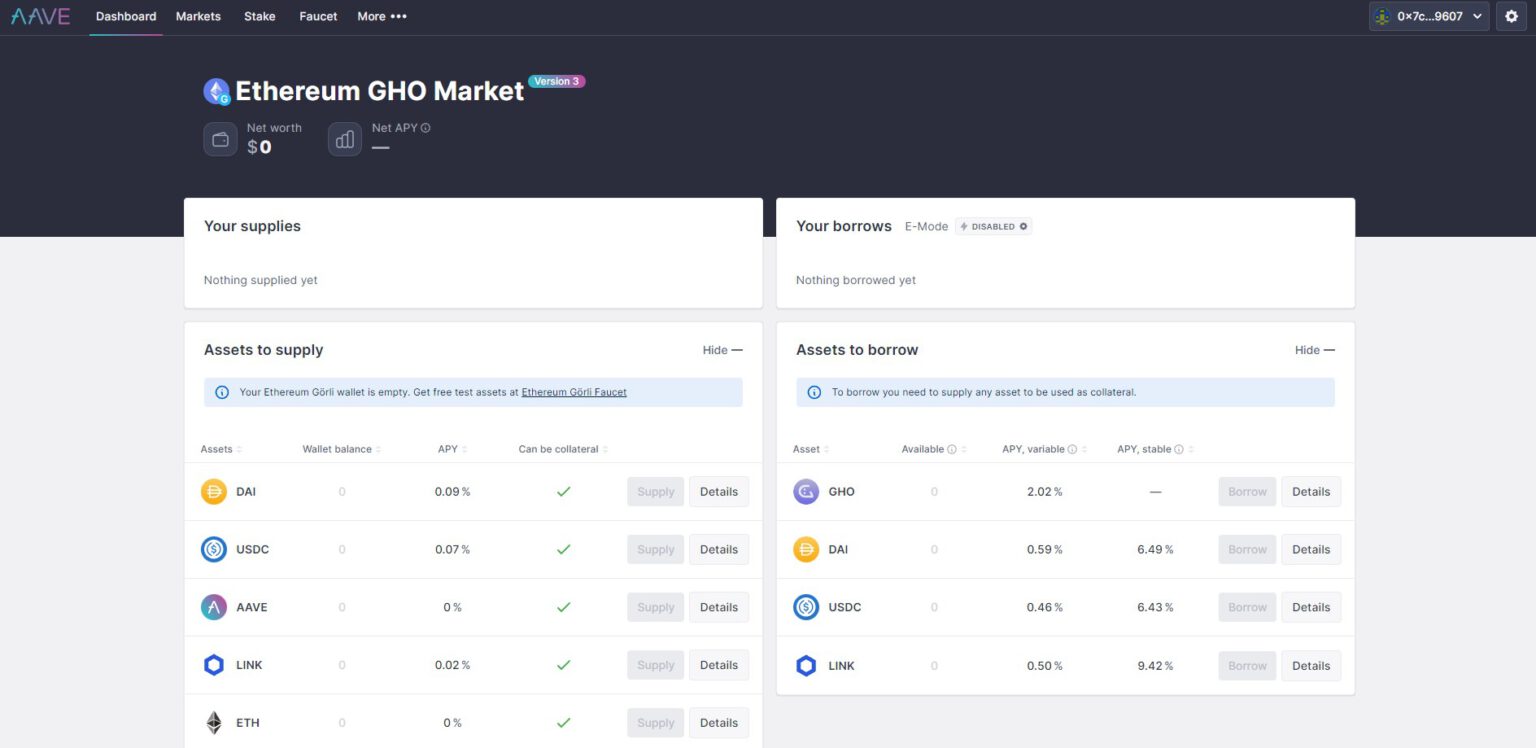
Task: Click the Net APY info icon
Action: [x=426, y=127]
